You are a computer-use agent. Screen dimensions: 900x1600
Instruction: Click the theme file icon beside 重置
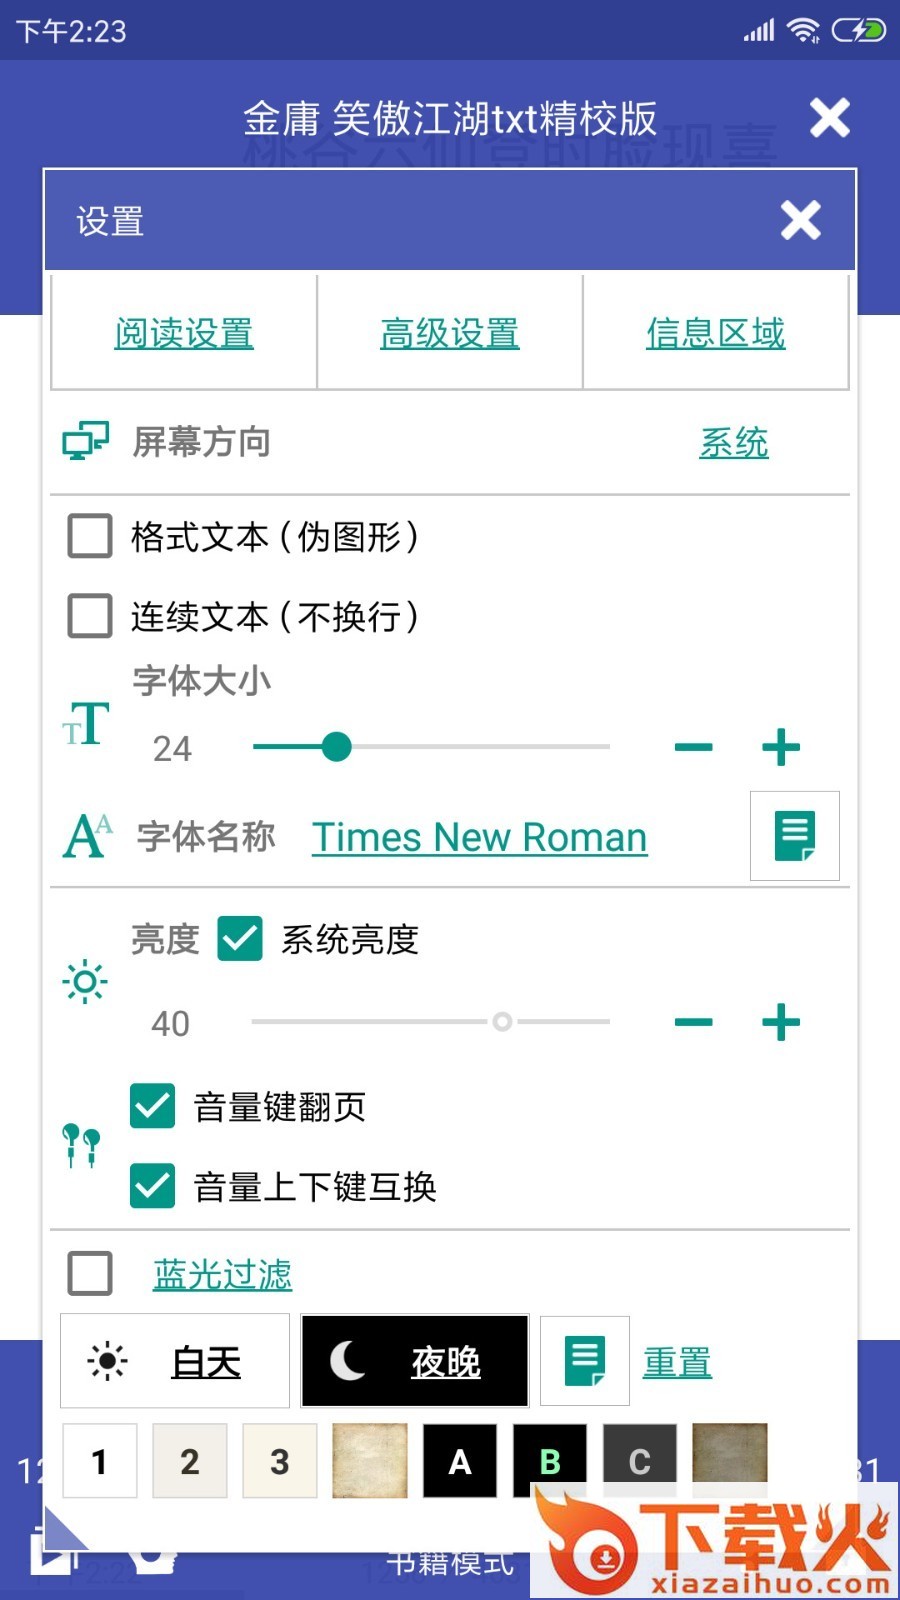tap(585, 1361)
